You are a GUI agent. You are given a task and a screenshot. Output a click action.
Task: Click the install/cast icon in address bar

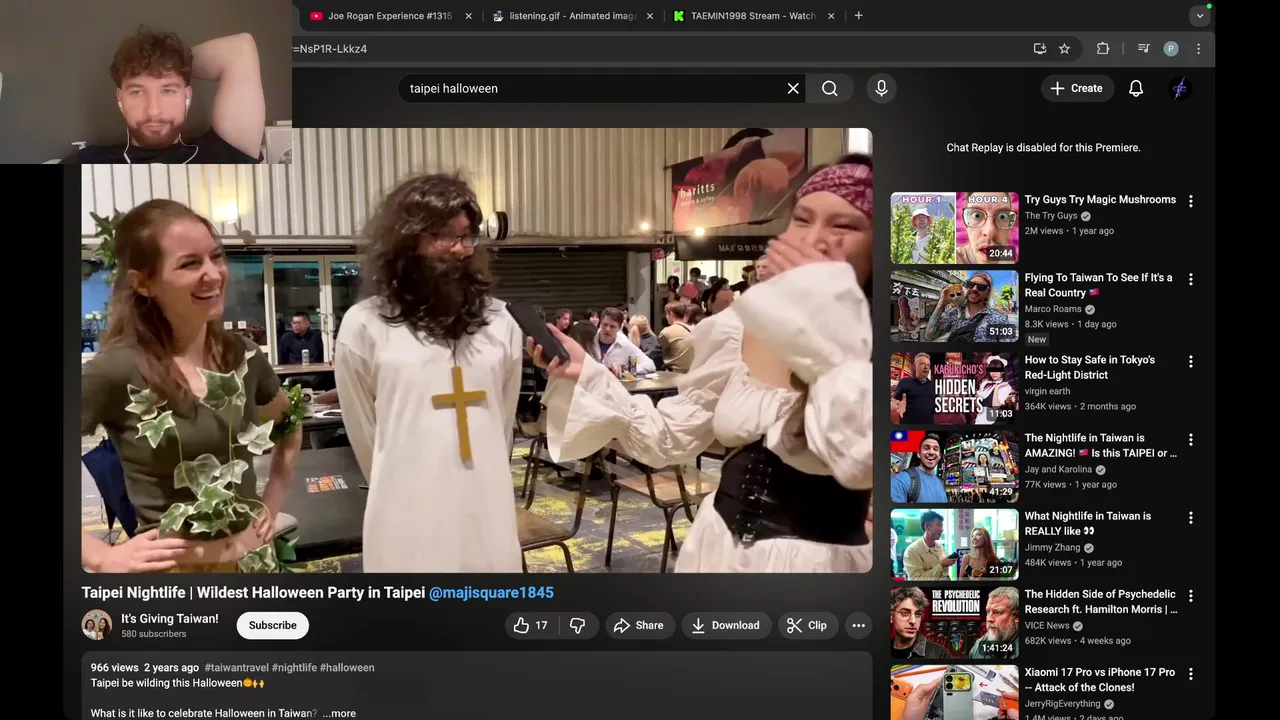tap(1040, 48)
